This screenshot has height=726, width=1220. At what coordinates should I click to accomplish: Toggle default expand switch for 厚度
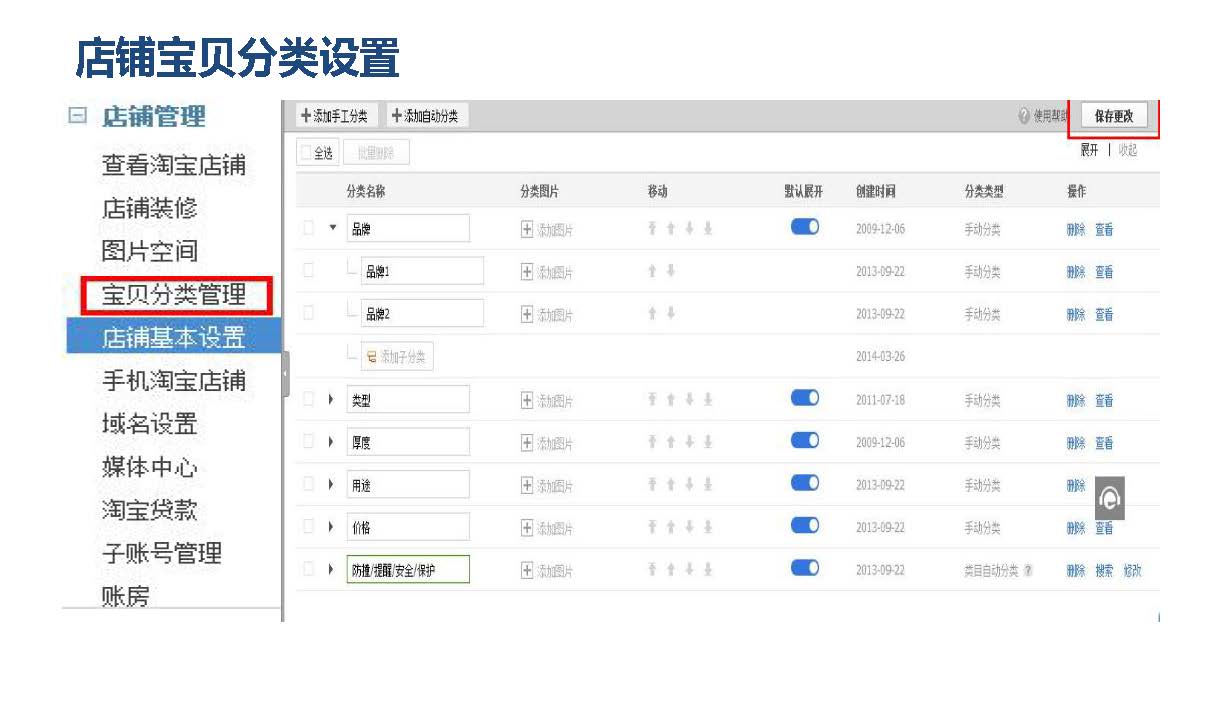click(x=805, y=440)
